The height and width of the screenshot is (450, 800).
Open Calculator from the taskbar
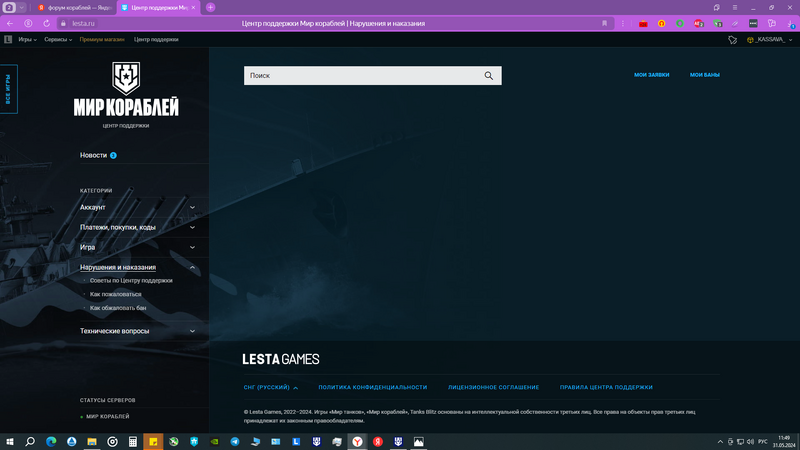tap(133, 441)
